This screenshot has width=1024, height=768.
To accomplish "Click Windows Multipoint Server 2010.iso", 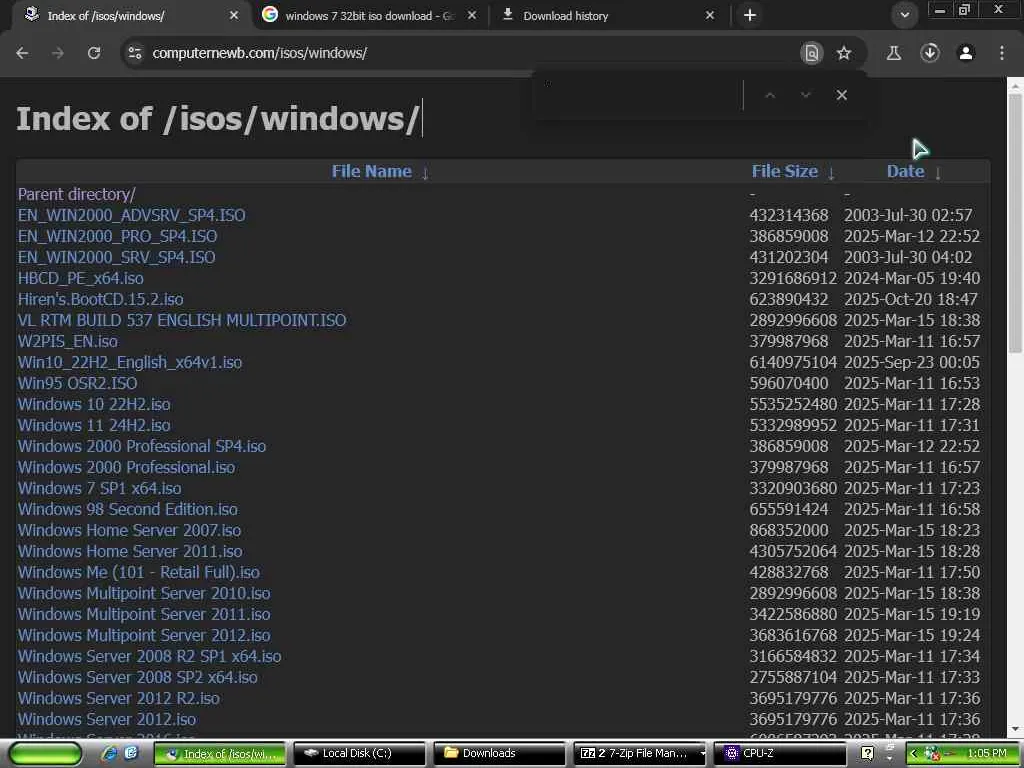I will pos(144,593).
